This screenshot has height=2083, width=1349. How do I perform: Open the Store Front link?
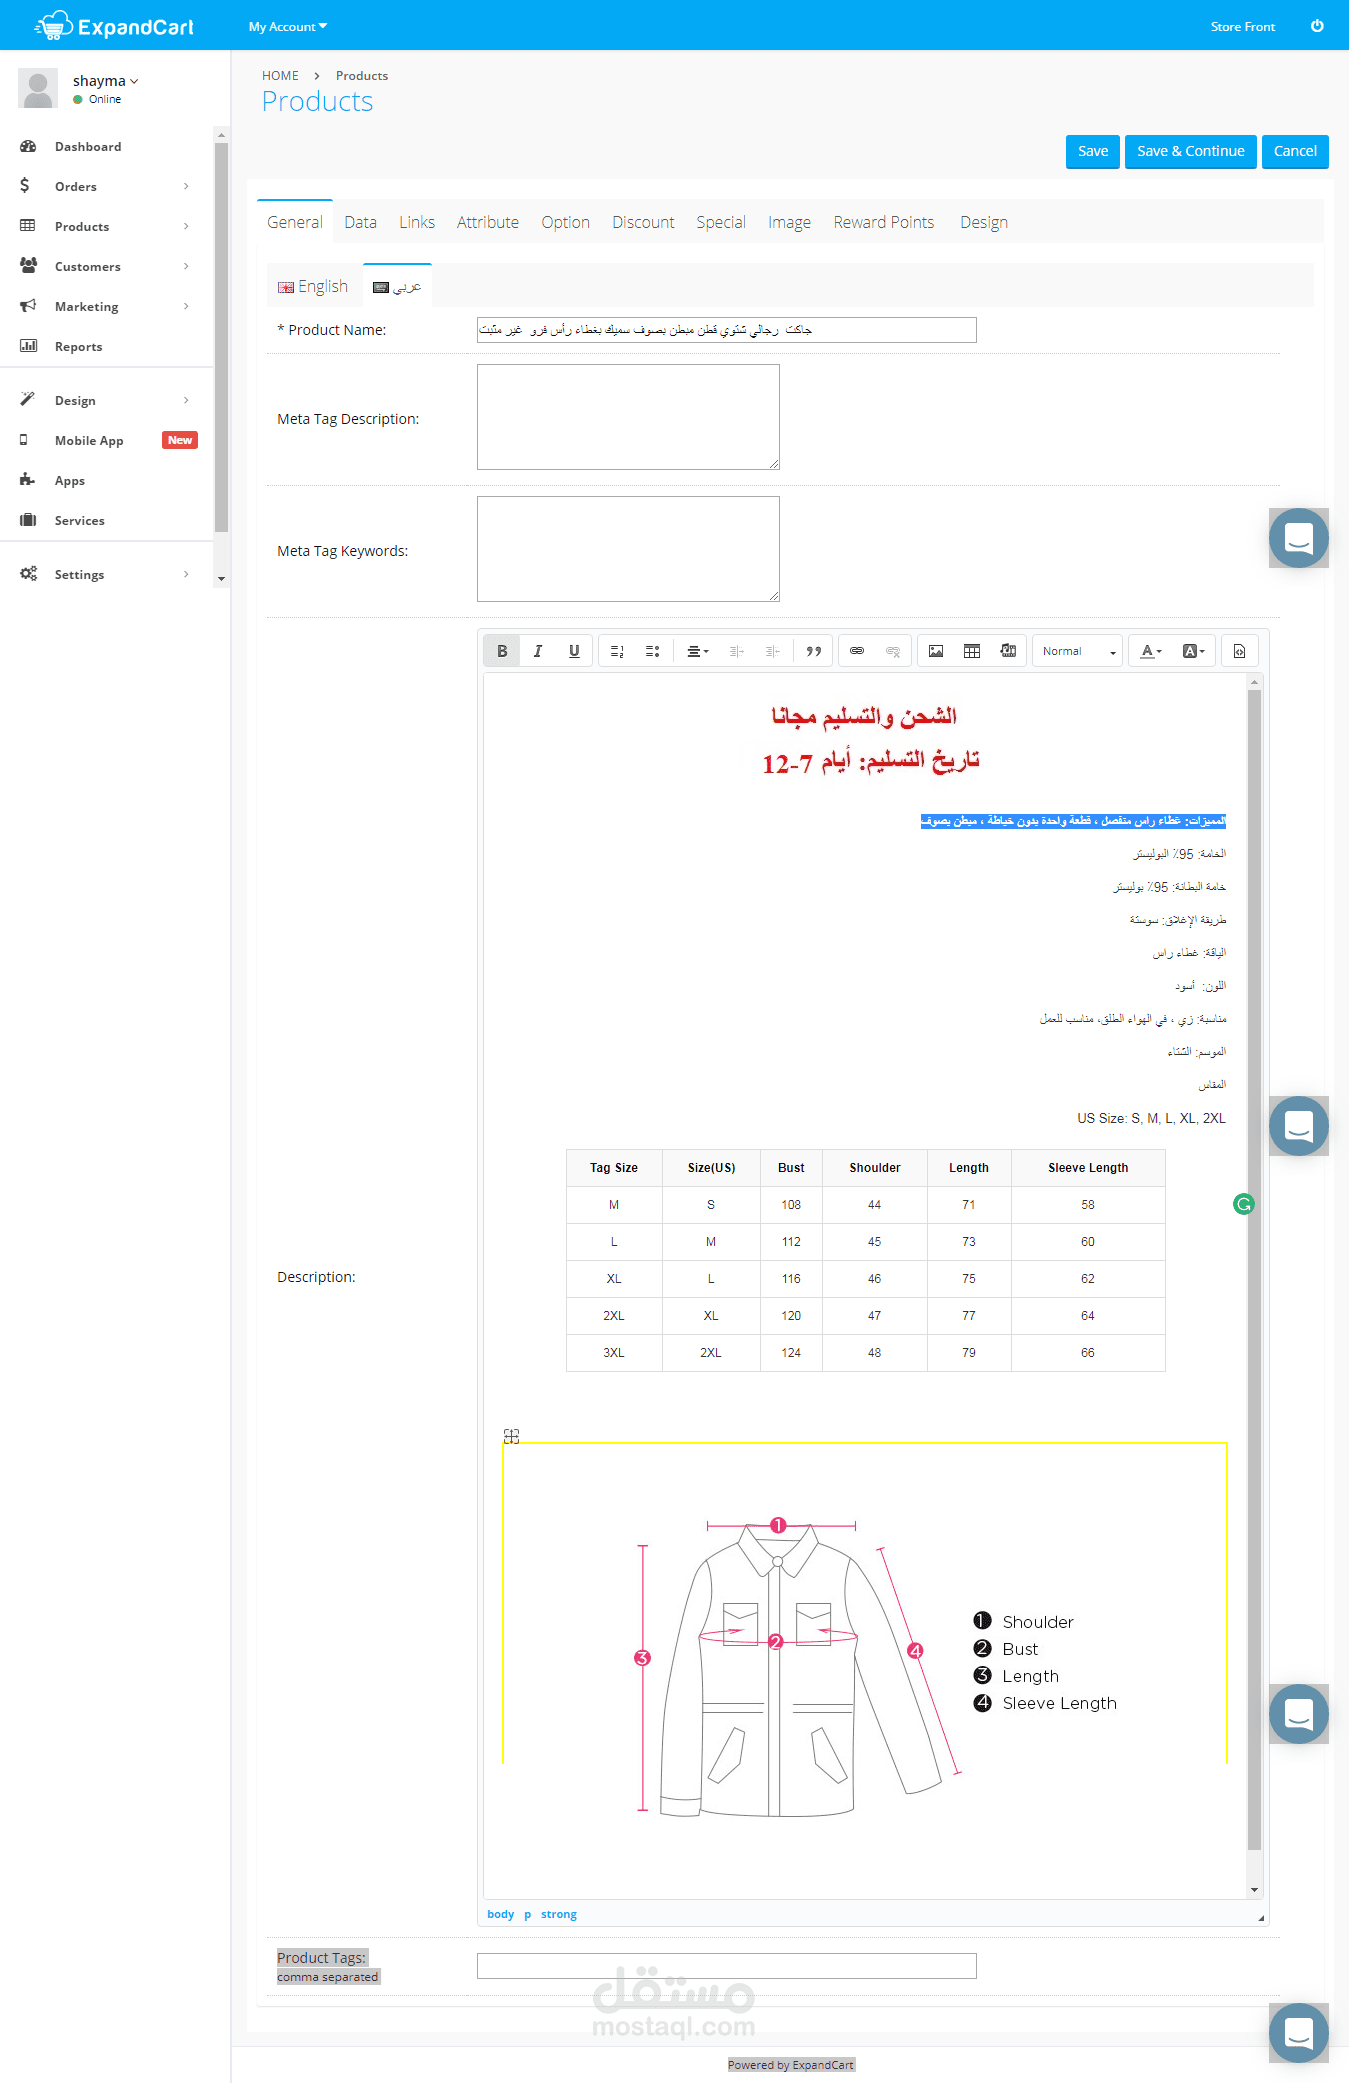(1242, 27)
